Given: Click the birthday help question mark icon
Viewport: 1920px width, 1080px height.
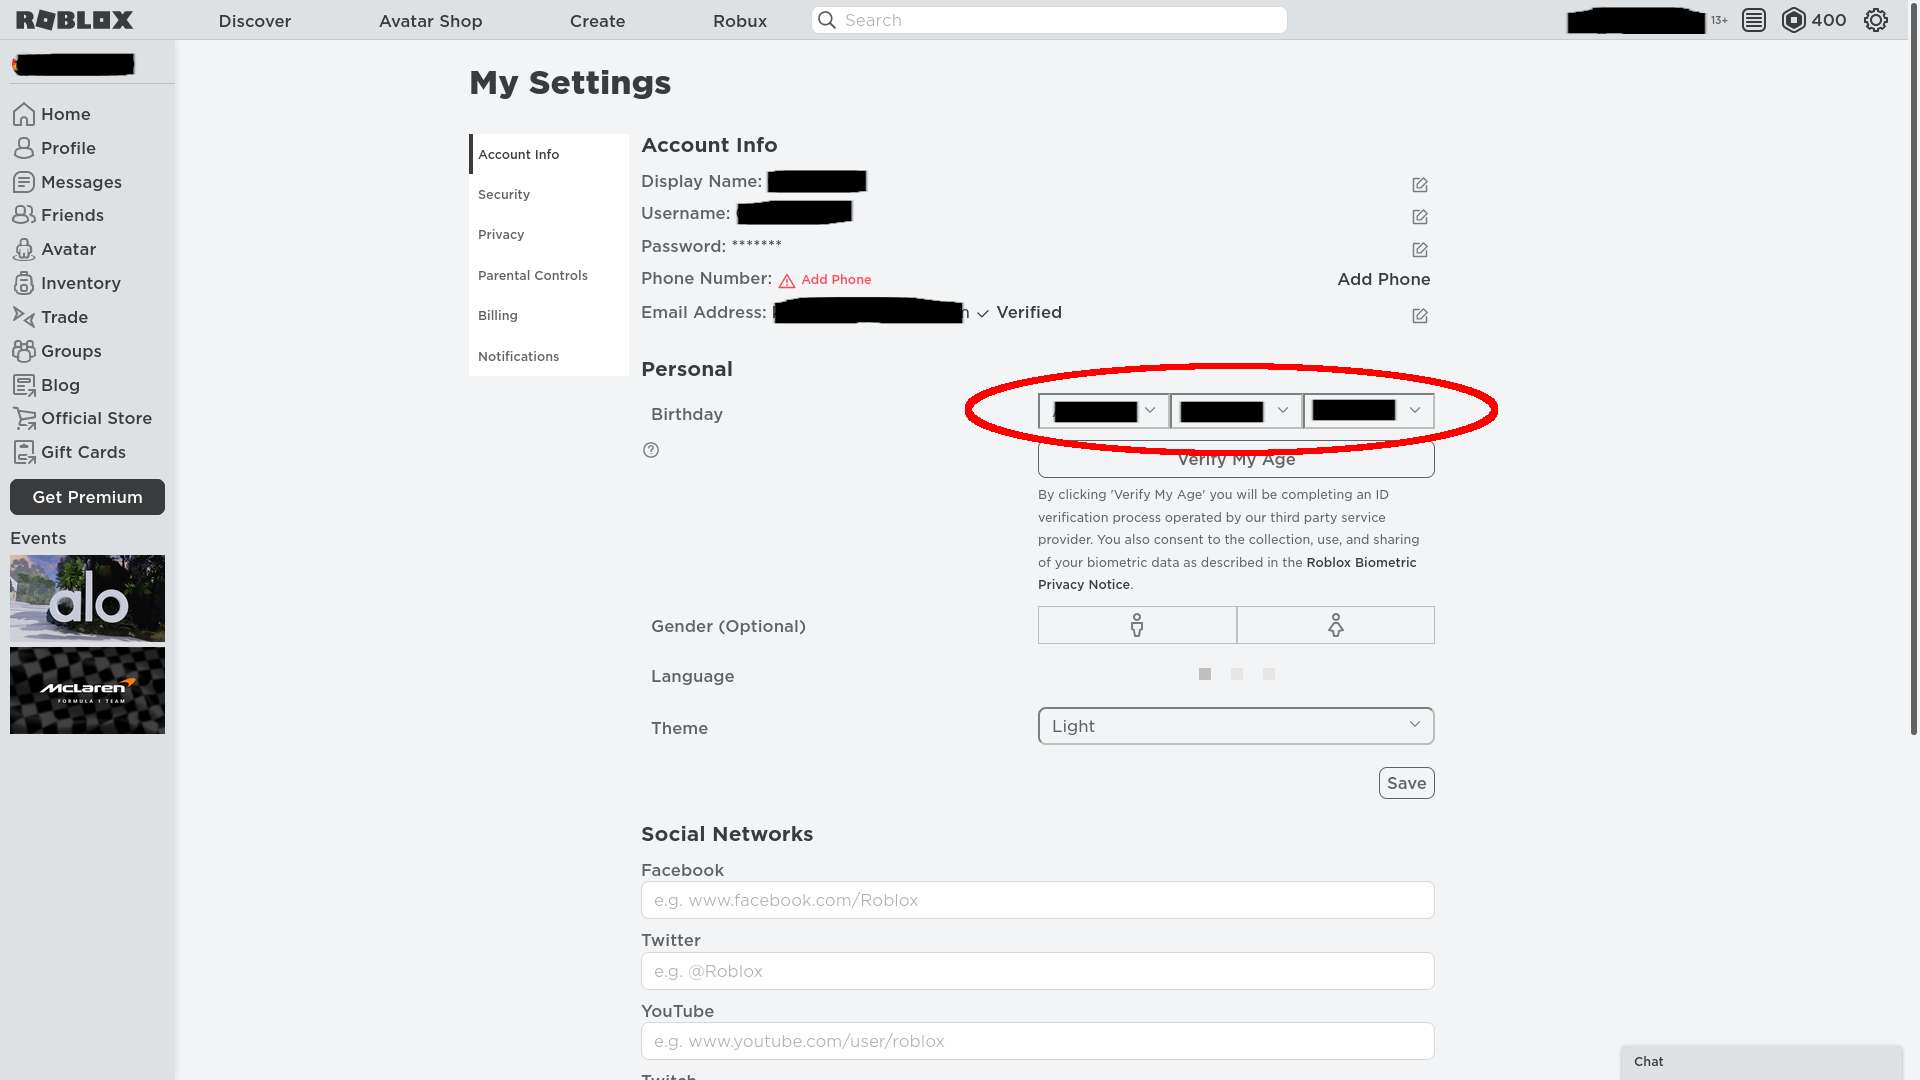Looking at the screenshot, I should tap(651, 450).
